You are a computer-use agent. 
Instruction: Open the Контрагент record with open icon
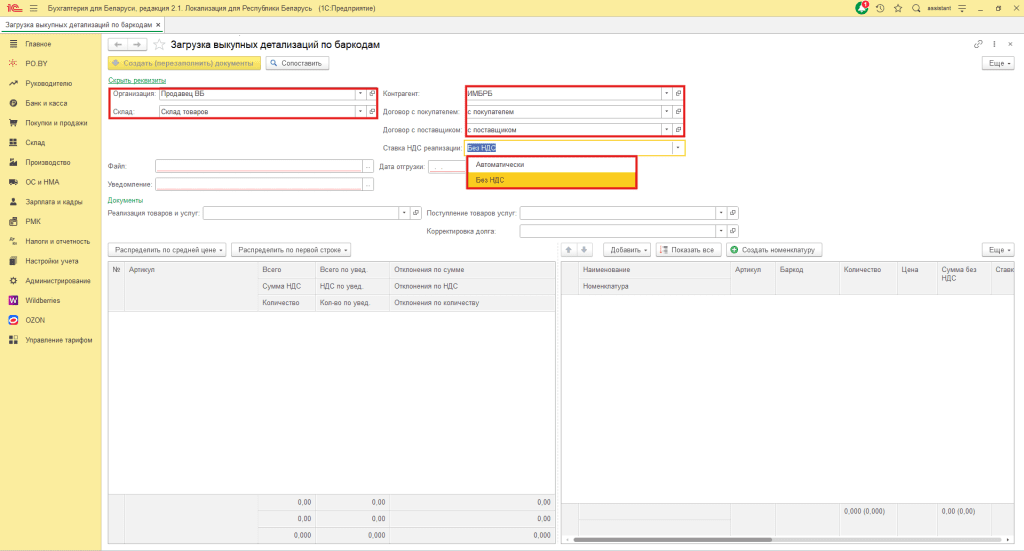[678, 93]
